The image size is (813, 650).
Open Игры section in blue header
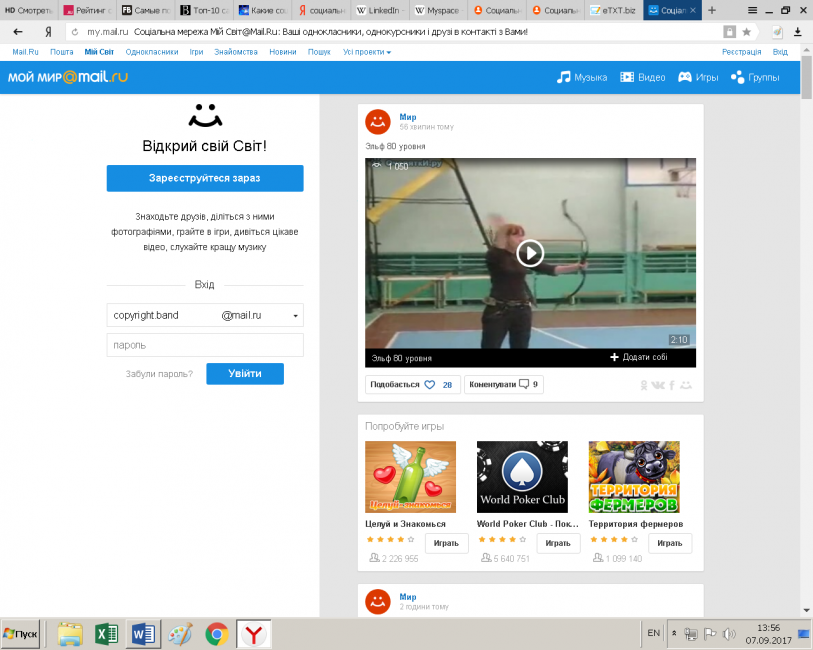tap(698, 77)
